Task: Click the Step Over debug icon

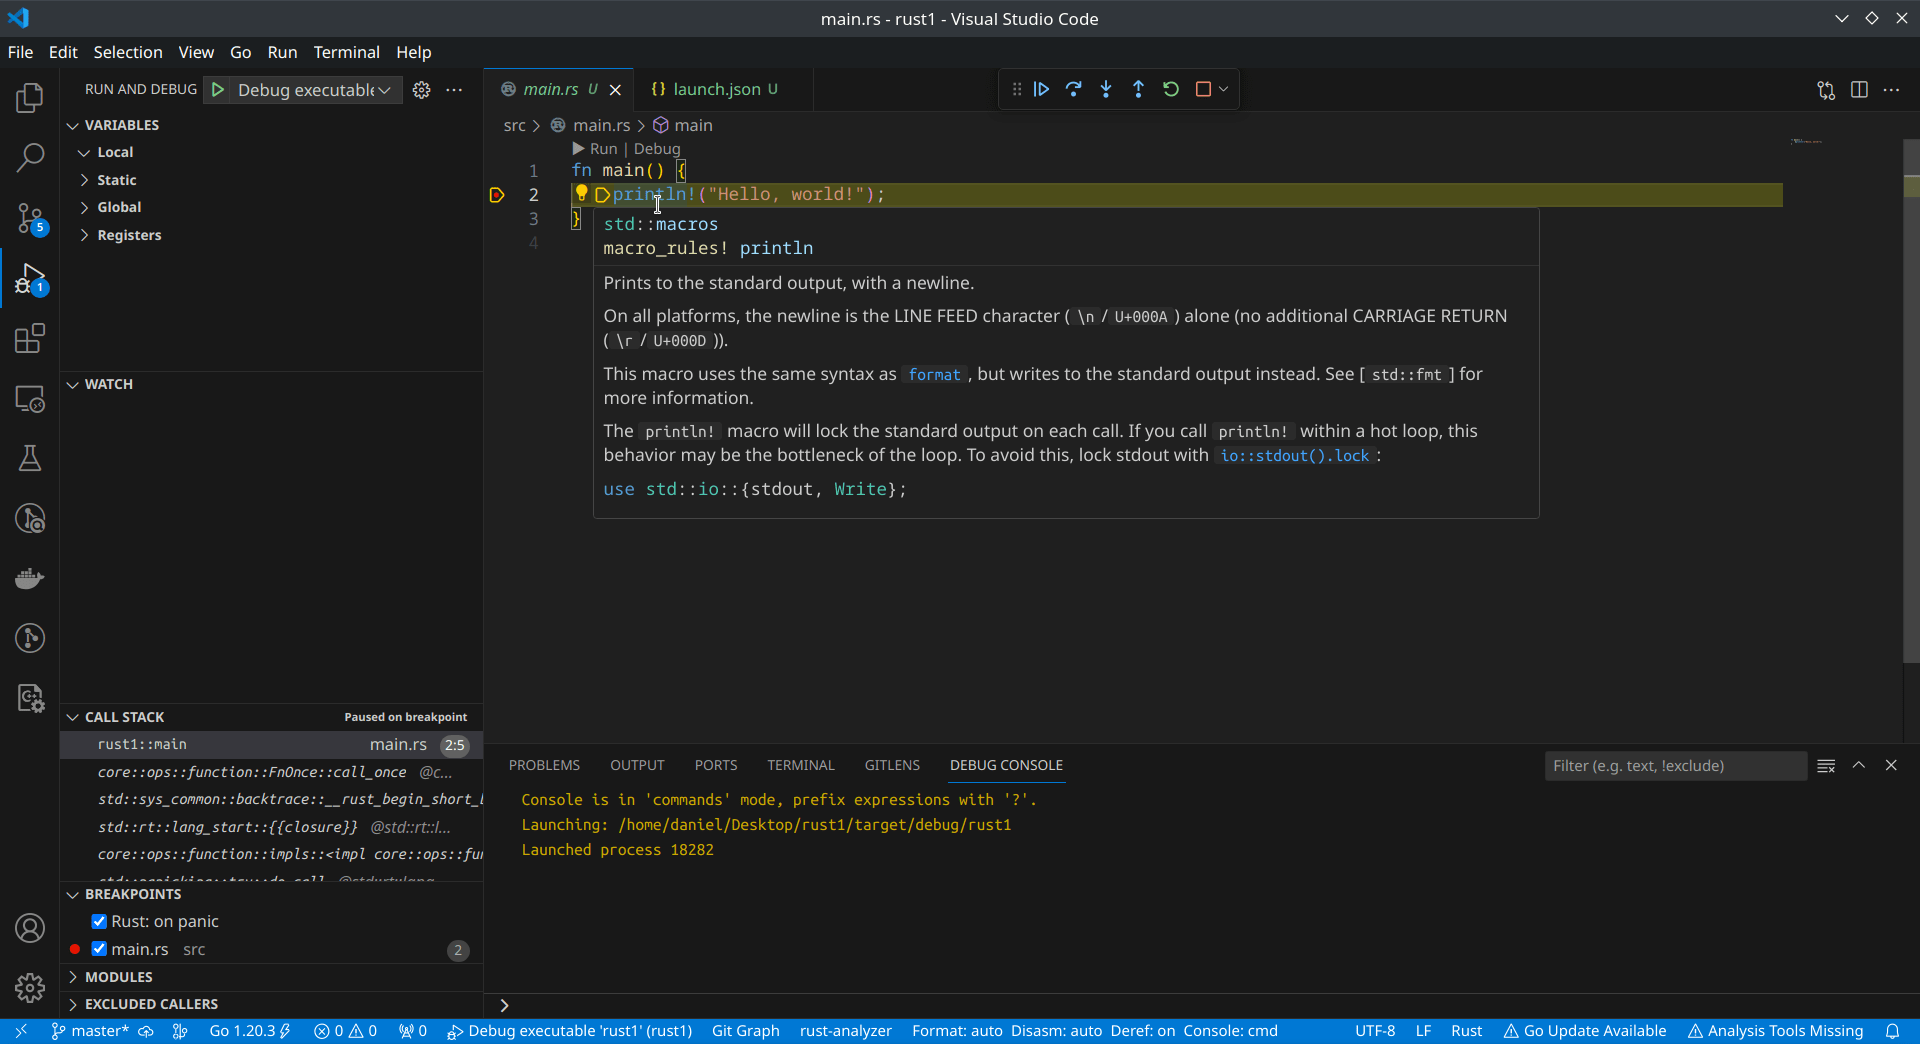Action: [x=1073, y=89]
